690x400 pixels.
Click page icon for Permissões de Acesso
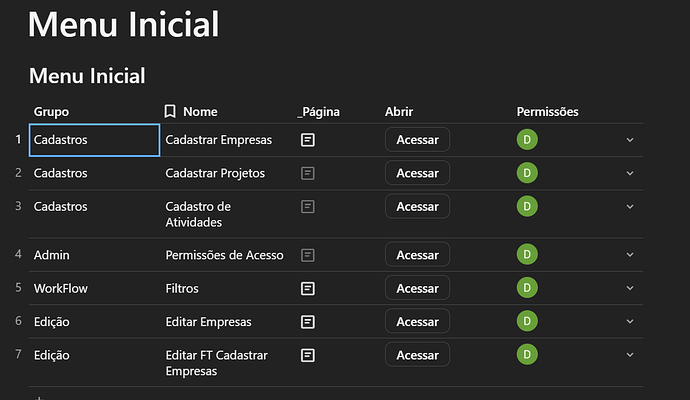[308, 255]
